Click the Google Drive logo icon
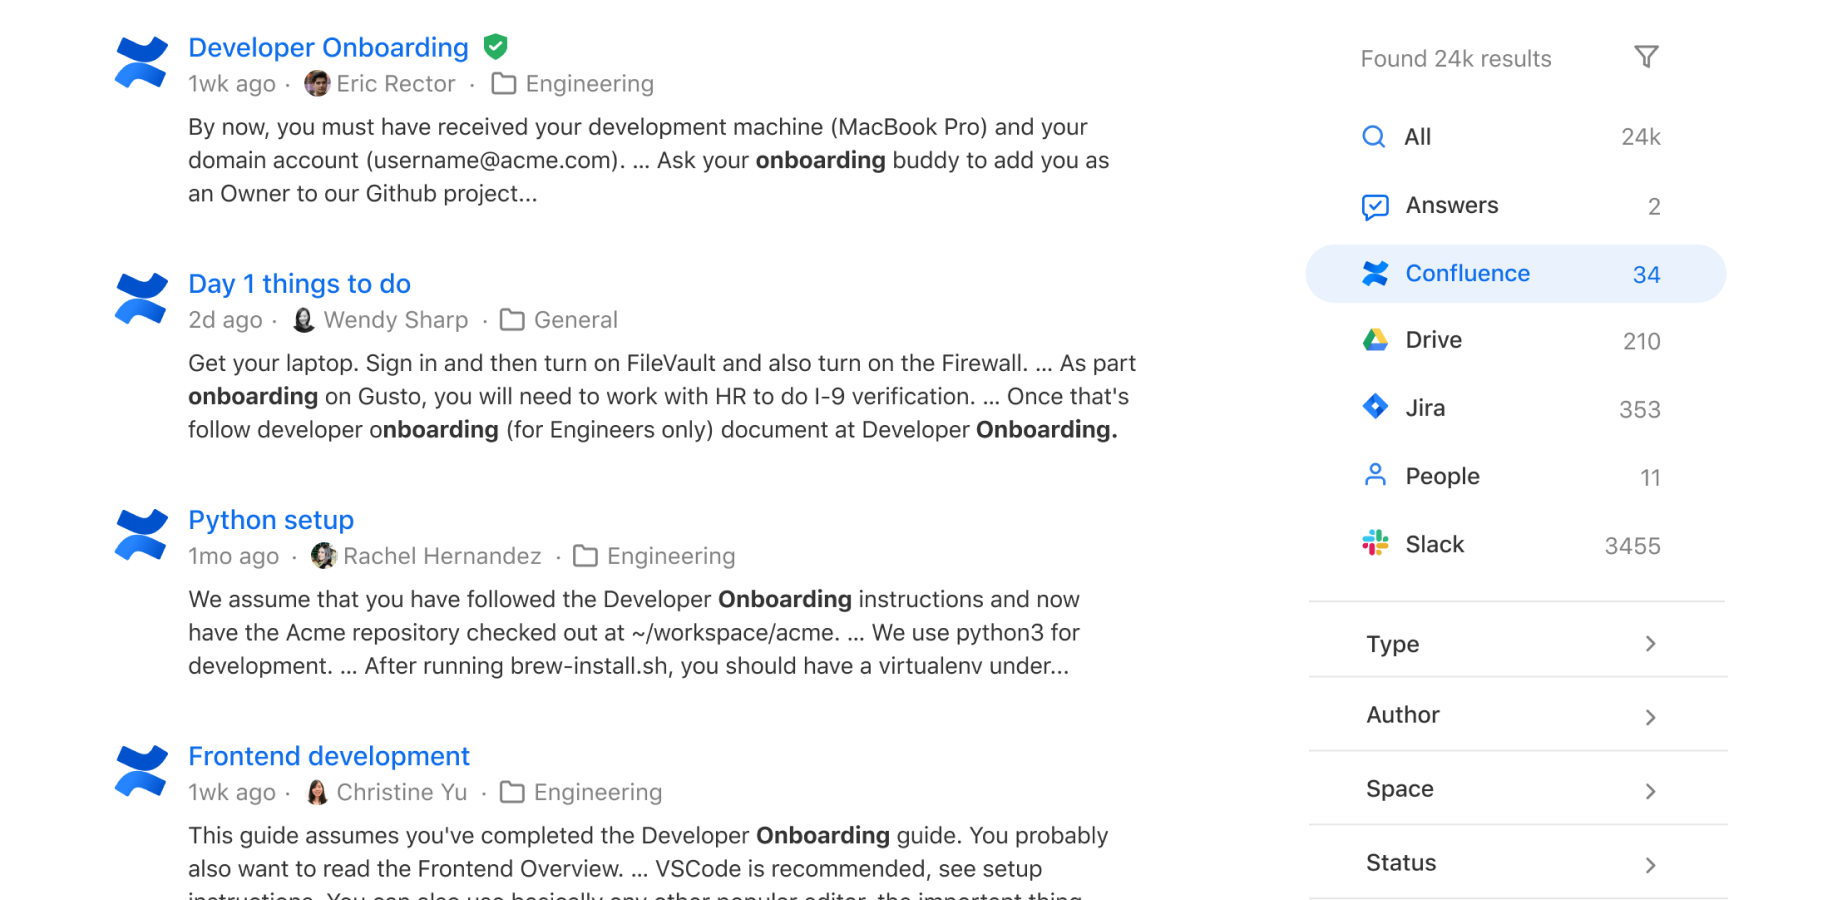Screen dimensions: 1840x900 [x=1375, y=340]
